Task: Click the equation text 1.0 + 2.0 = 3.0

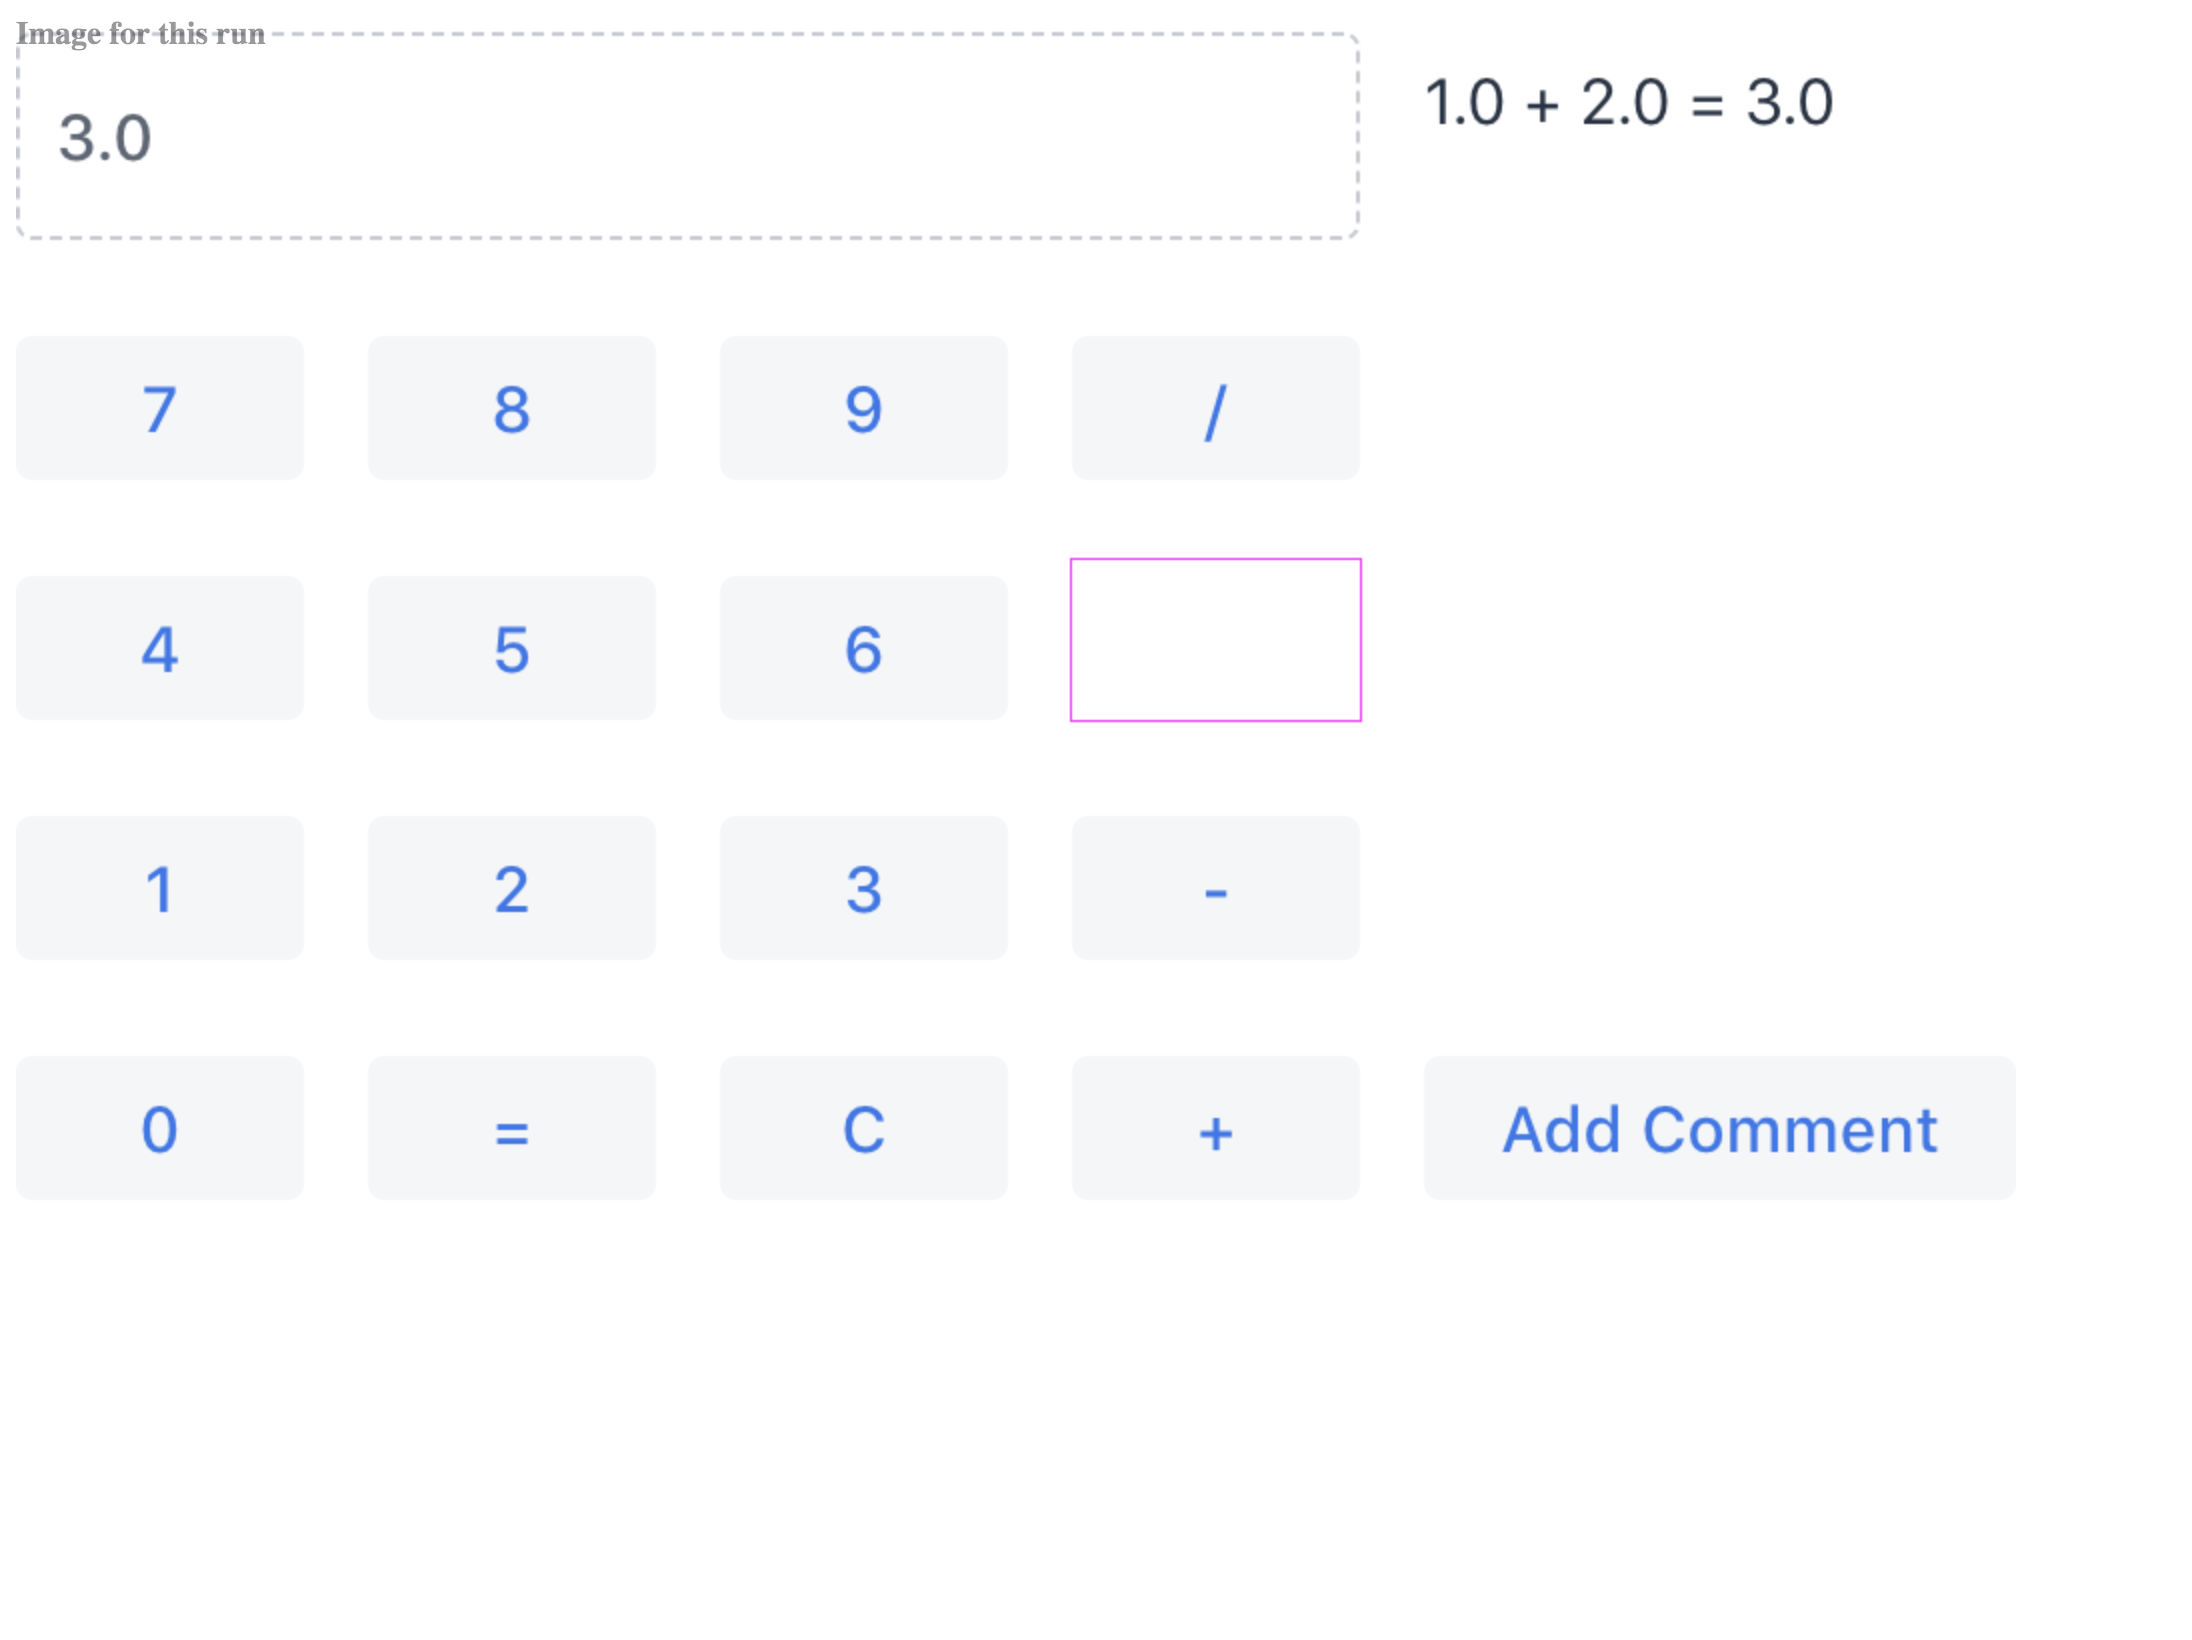Action: pos(1628,103)
